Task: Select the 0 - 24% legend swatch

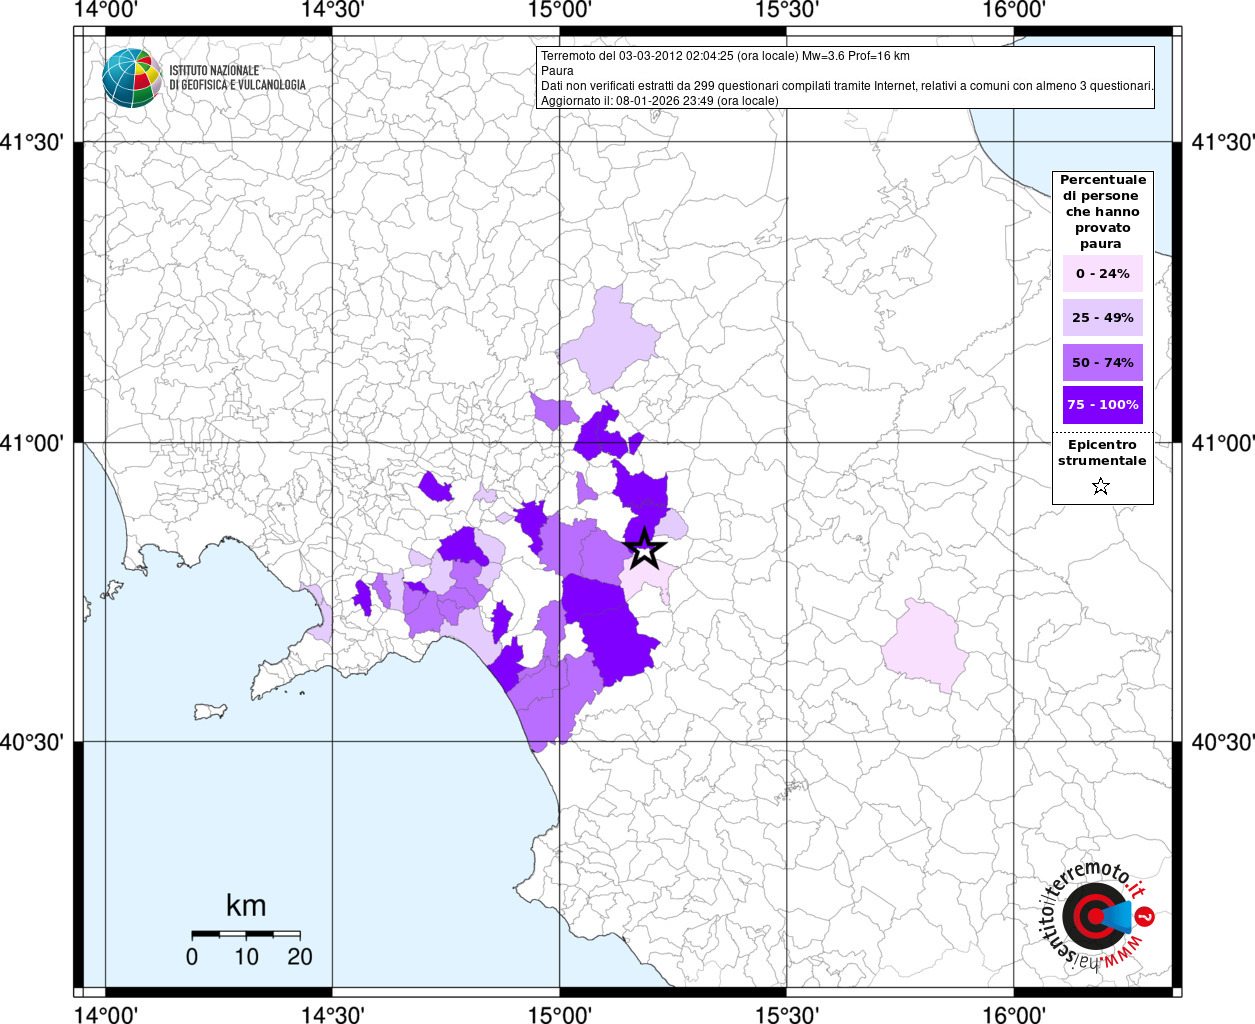Action: click(x=1102, y=274)
